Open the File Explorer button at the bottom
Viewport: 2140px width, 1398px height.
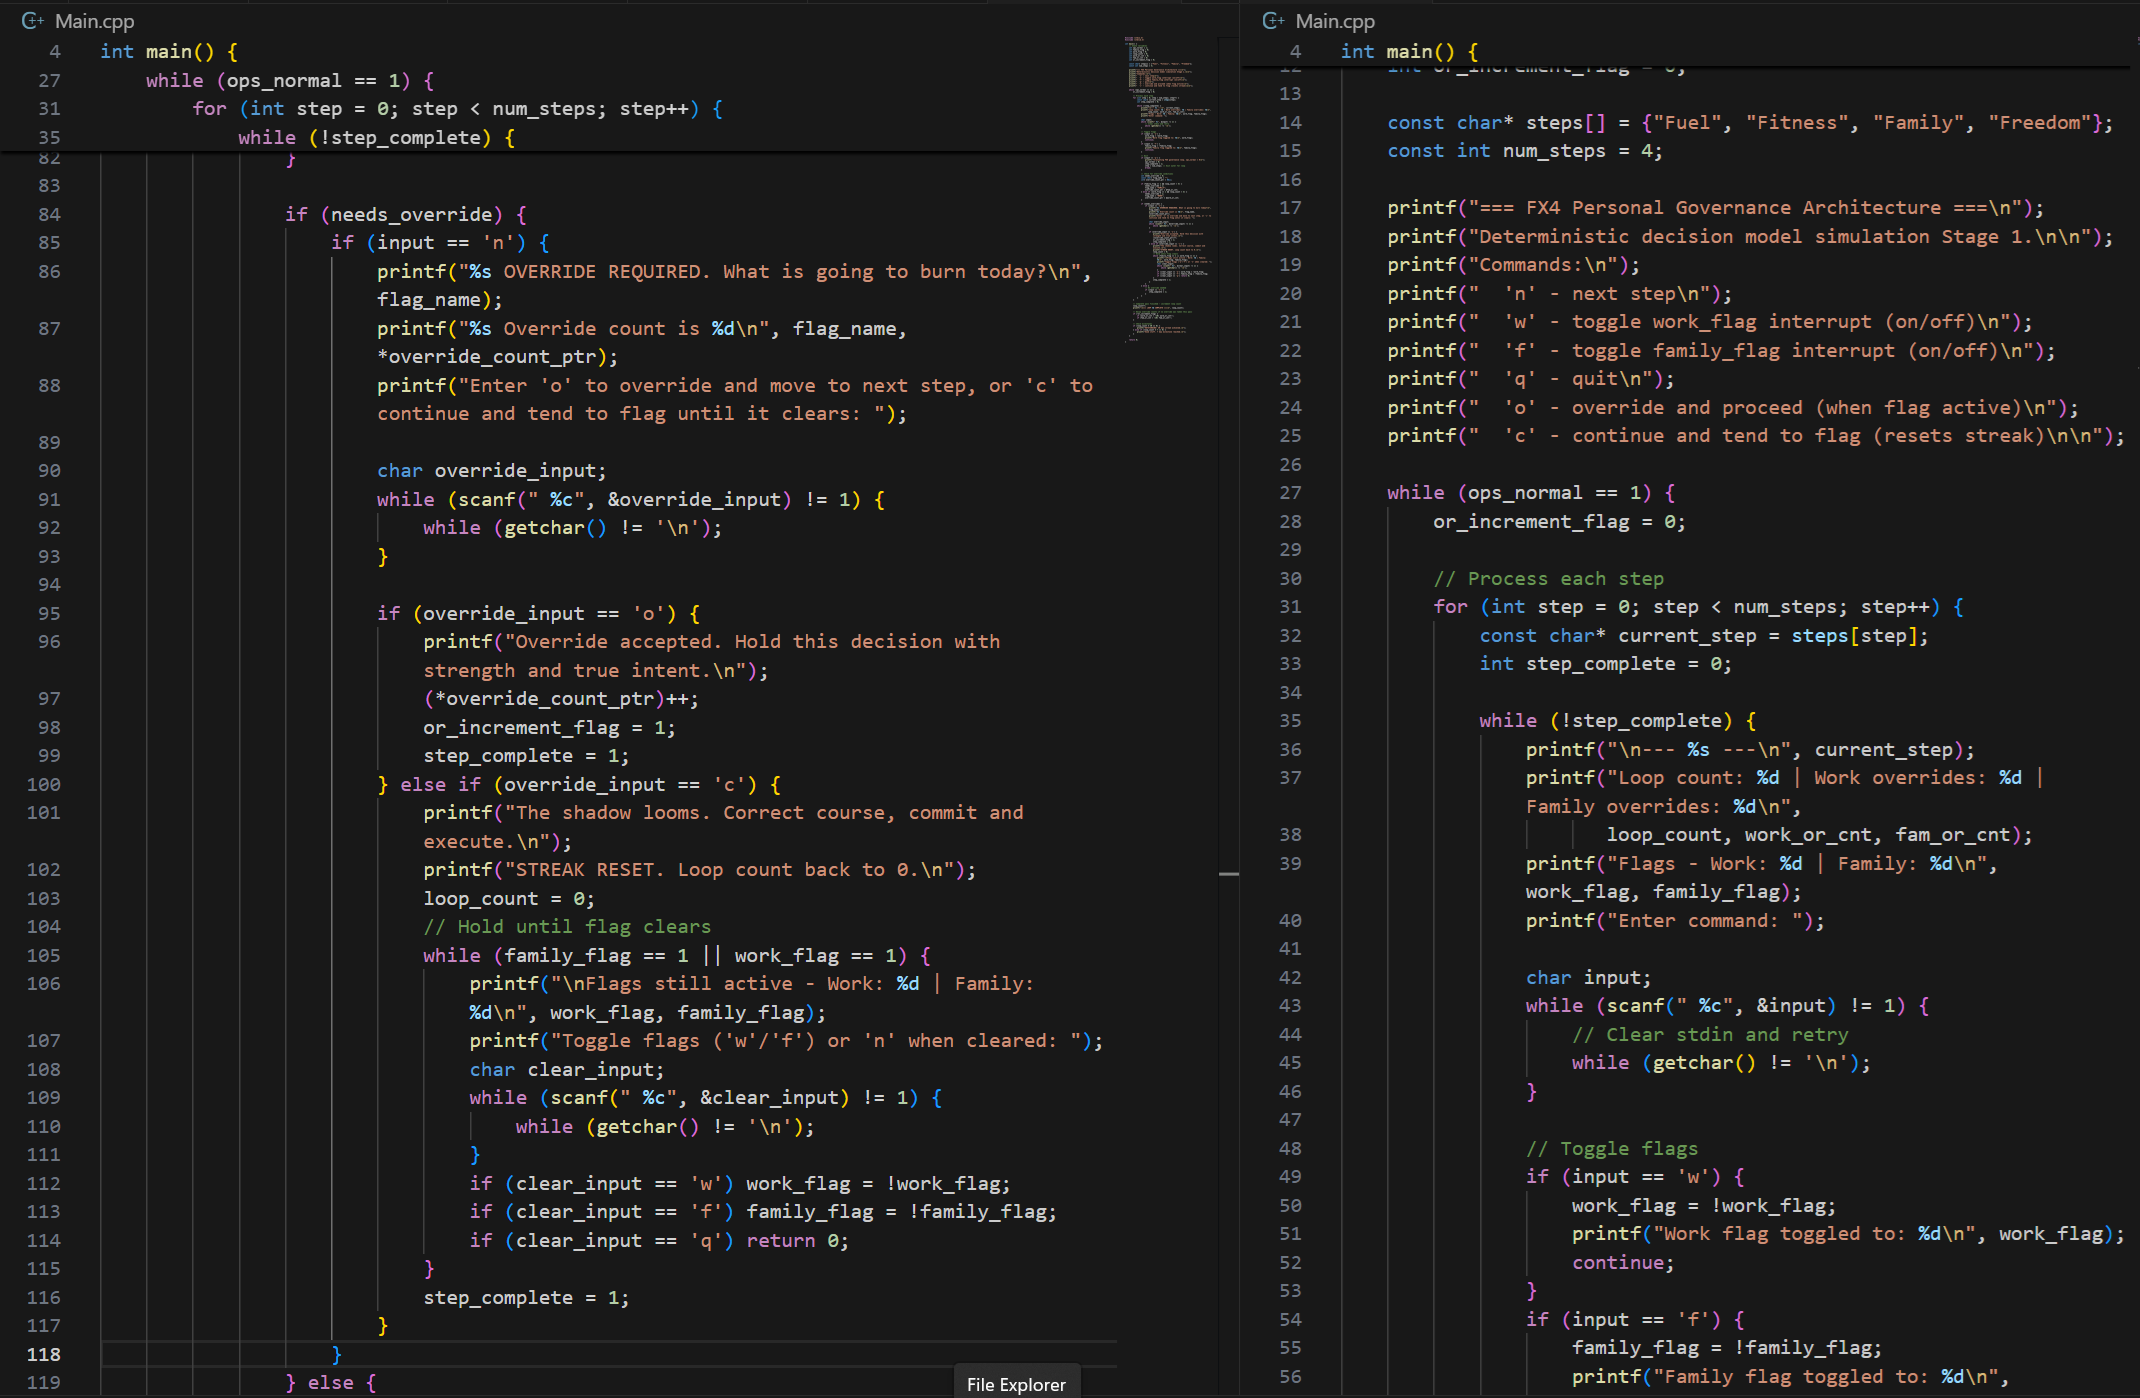coord(1016,1384)
